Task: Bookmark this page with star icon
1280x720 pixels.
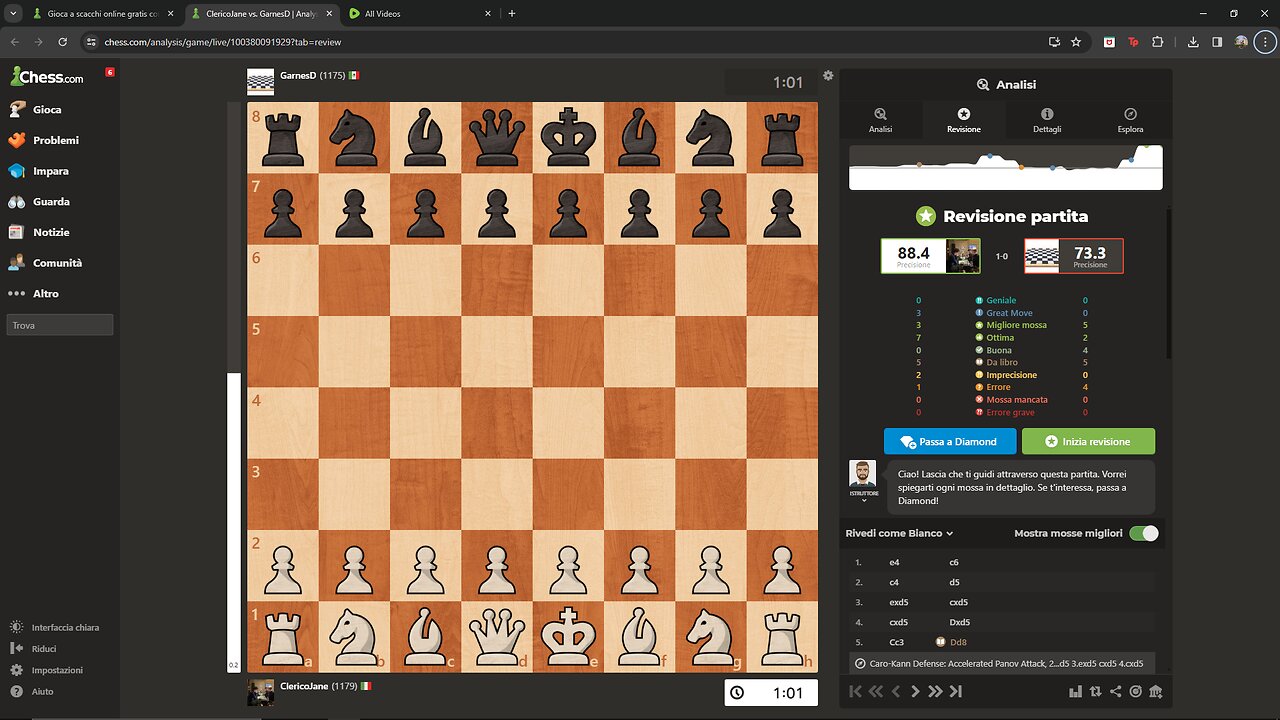Action: tap(1076, 42)
